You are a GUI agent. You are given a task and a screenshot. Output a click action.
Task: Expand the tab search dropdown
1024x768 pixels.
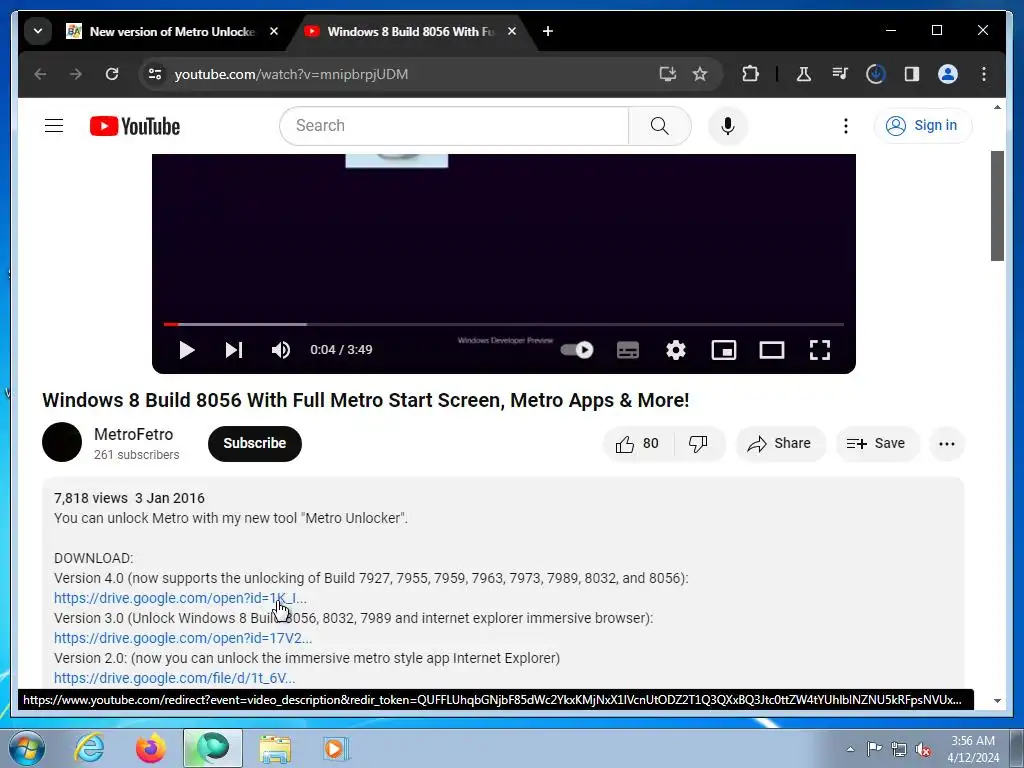(38, 31)
